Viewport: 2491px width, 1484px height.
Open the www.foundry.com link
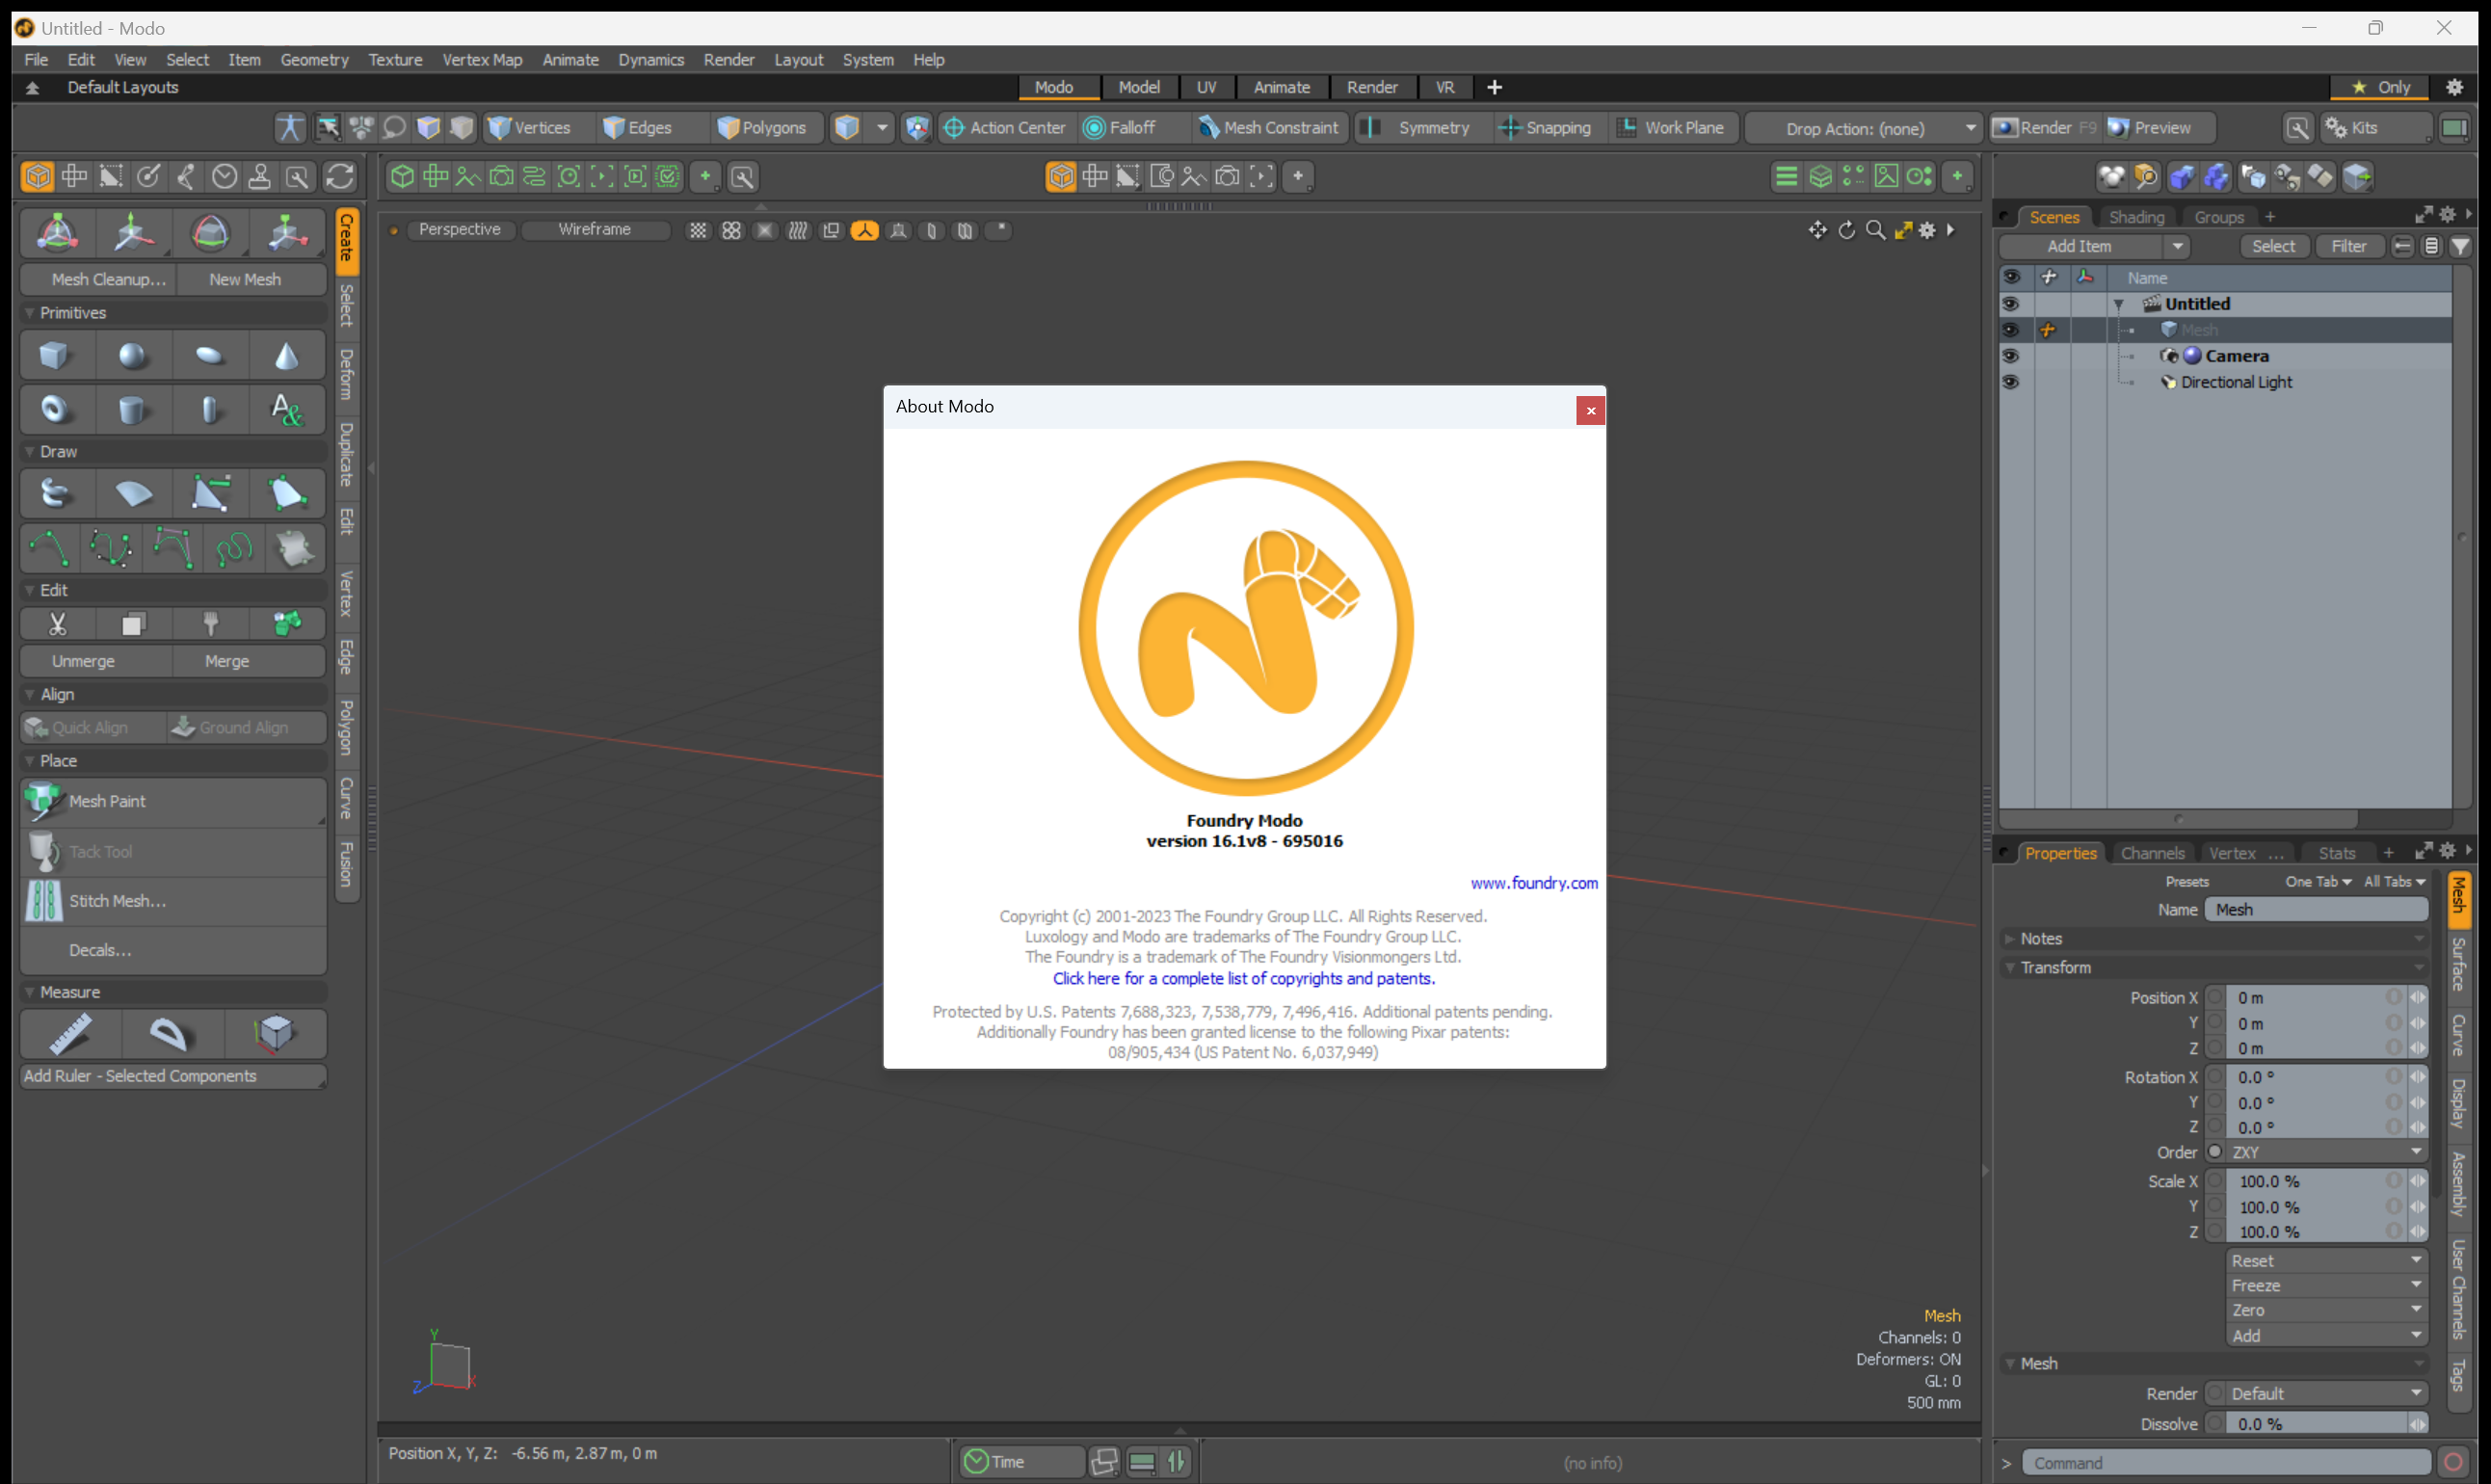1533,883
